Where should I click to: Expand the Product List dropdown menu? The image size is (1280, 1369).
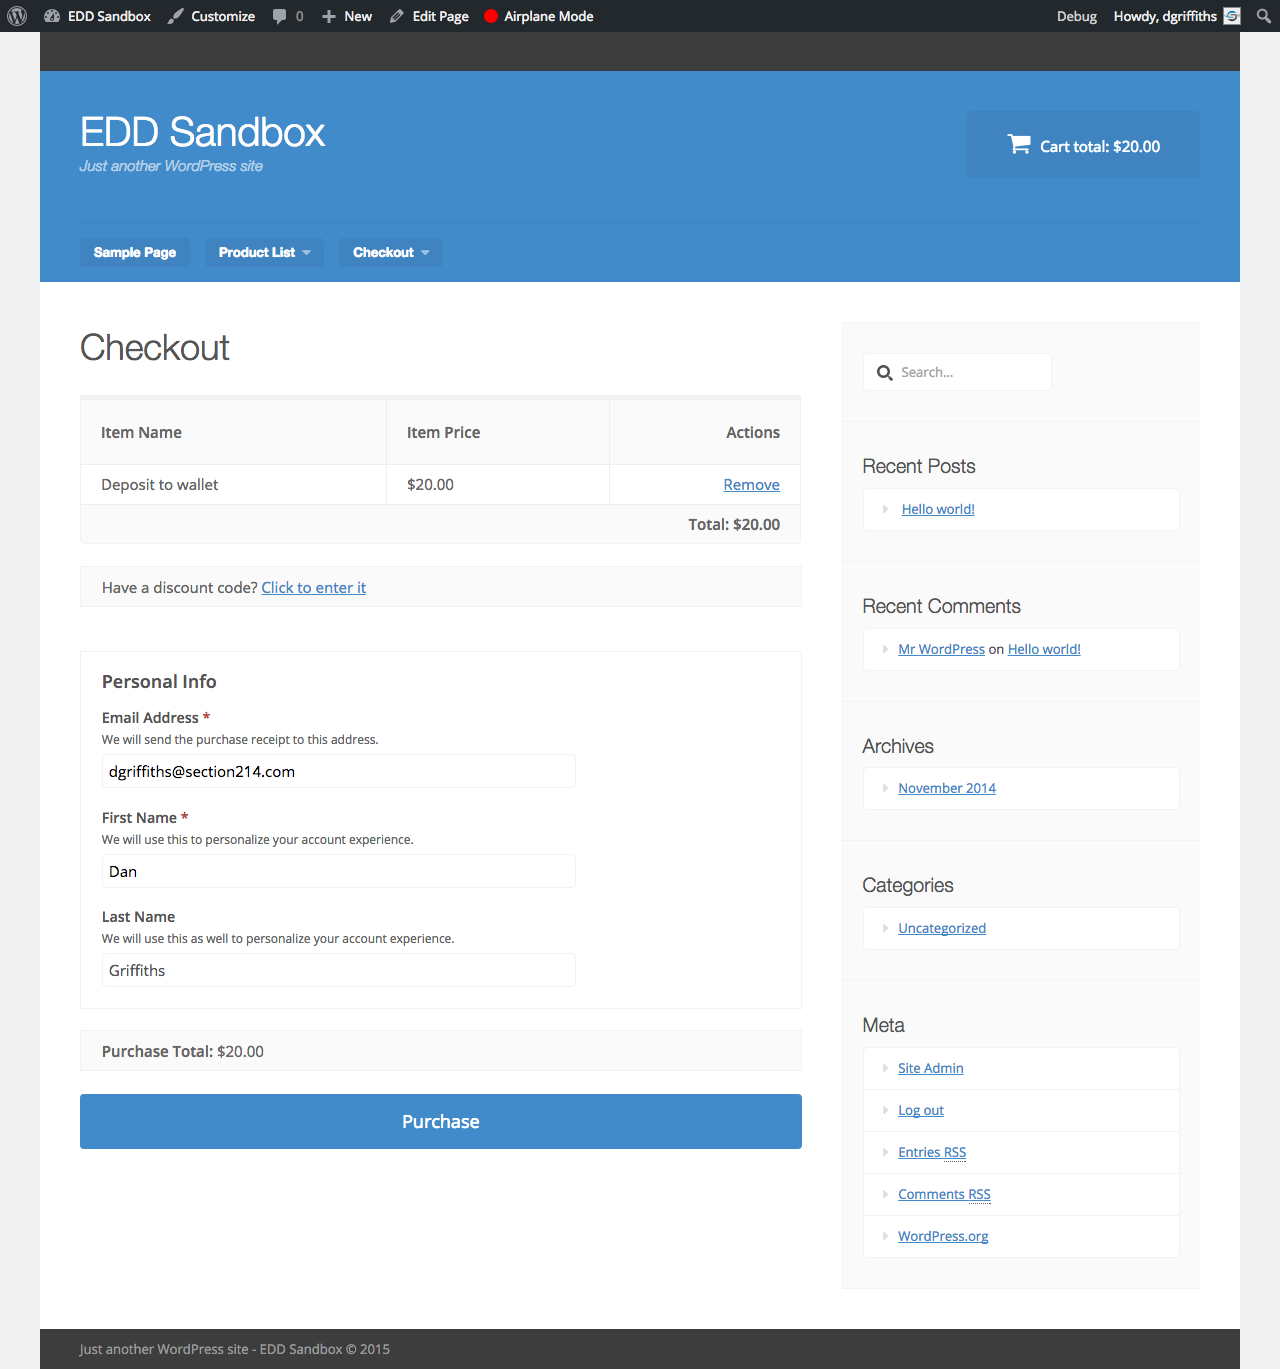[264, 252]
